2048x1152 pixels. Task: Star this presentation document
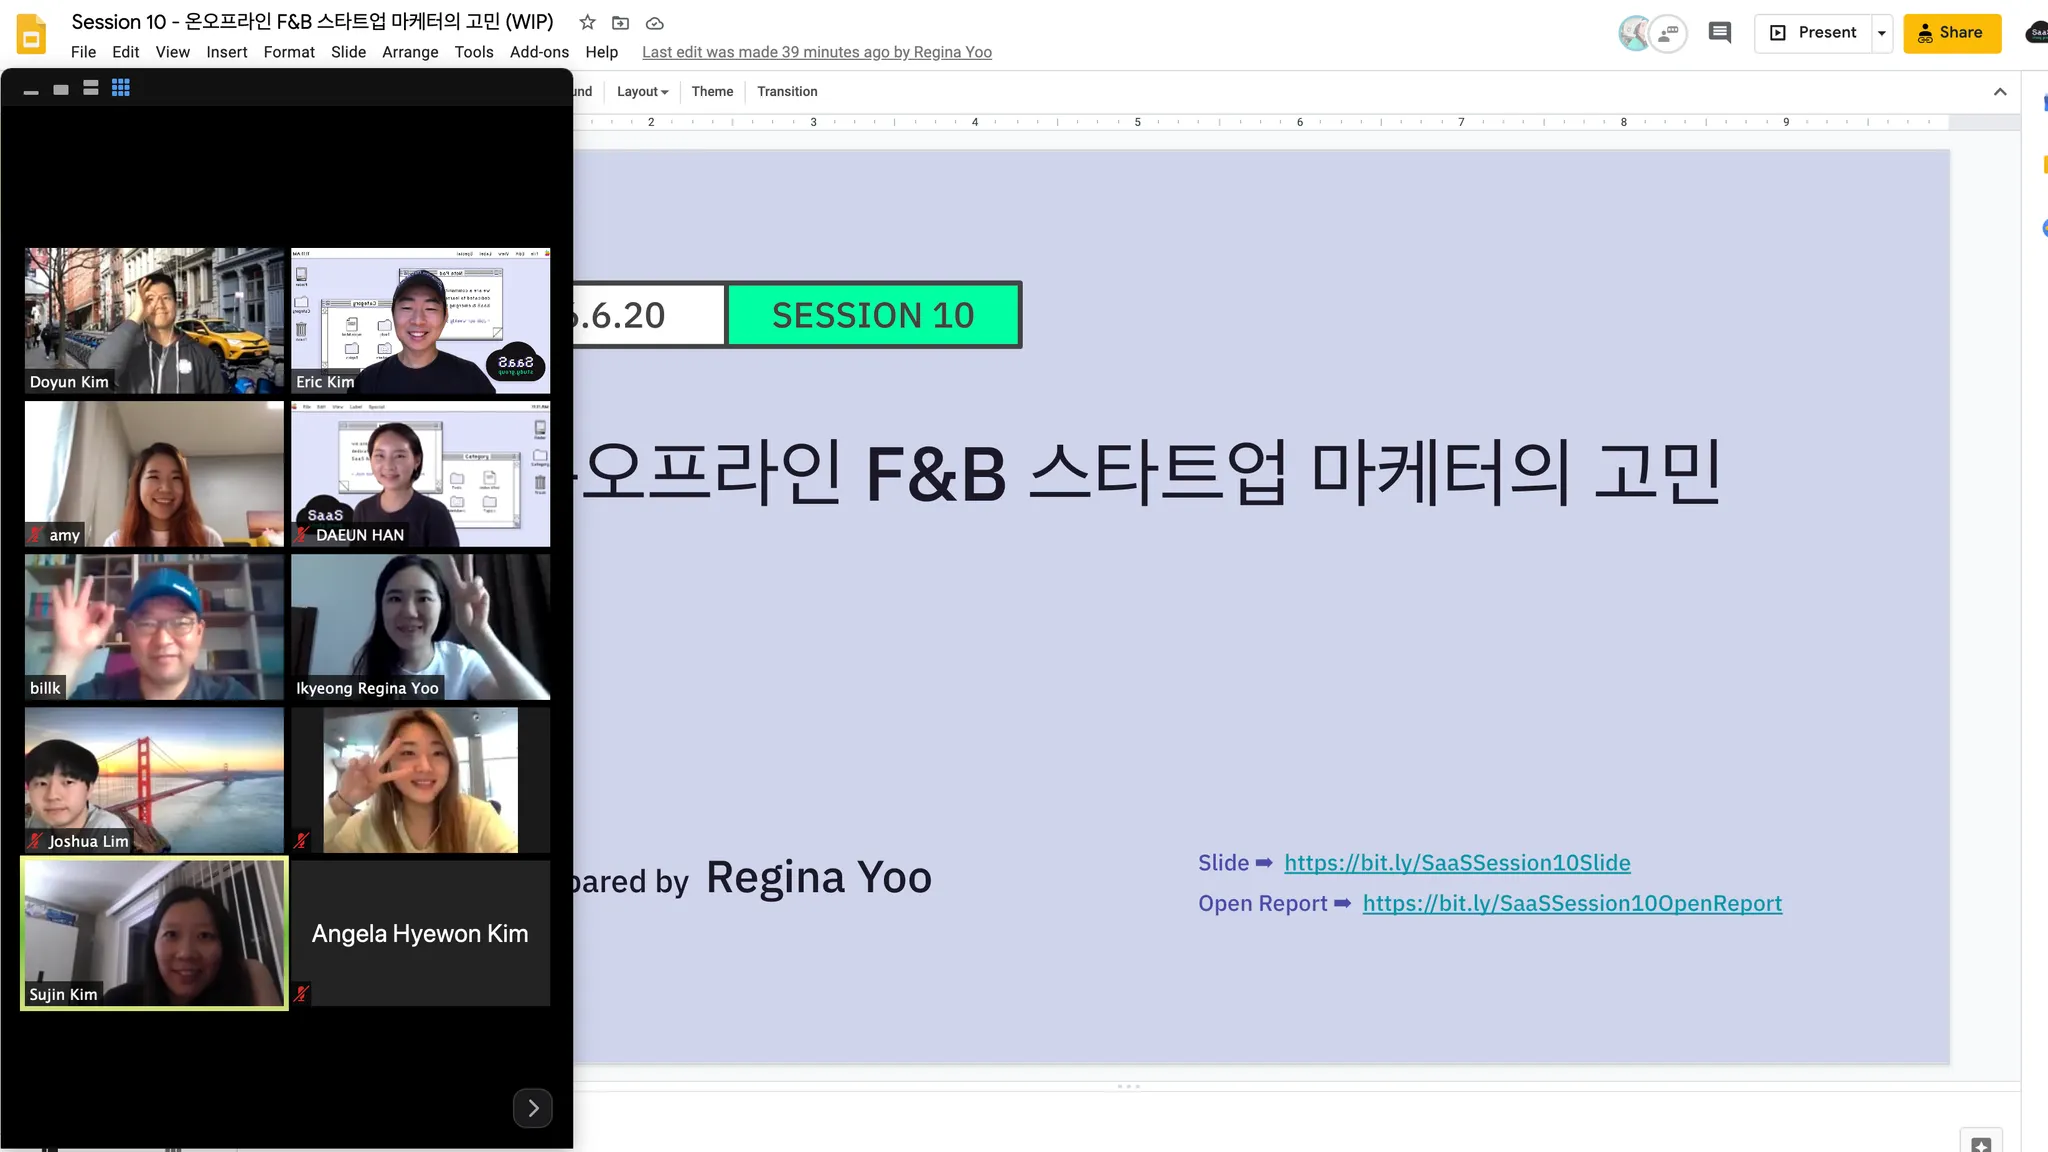(588, 22)
